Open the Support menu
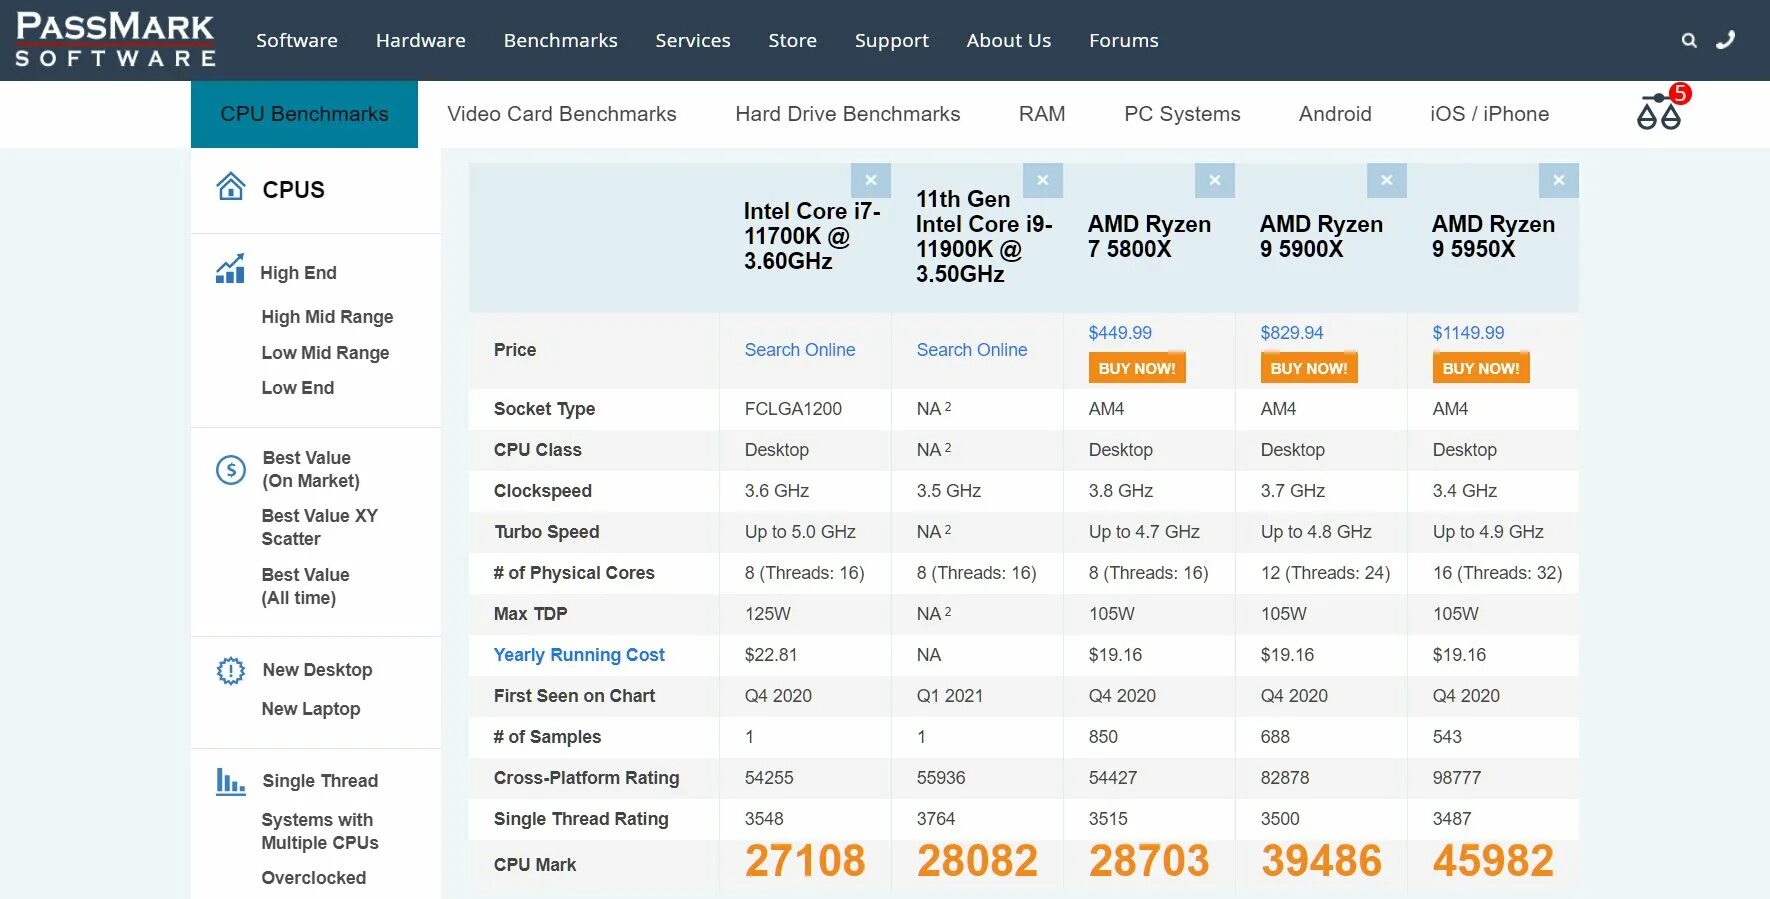 (892, 40)
